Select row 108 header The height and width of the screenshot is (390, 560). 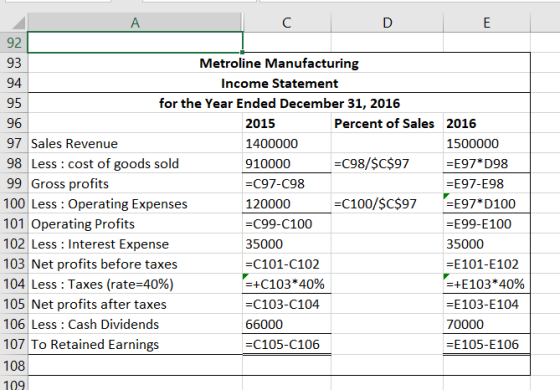pyautogui.click(x=14, y=366)
